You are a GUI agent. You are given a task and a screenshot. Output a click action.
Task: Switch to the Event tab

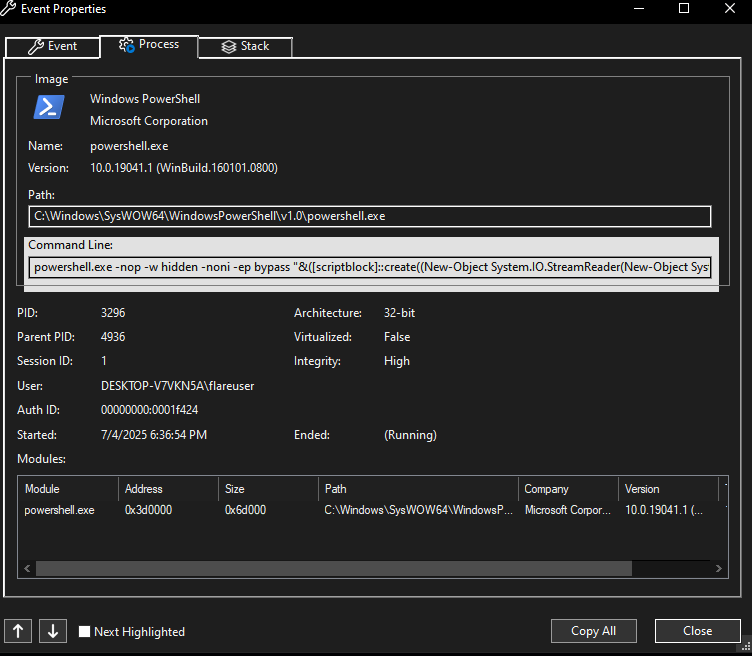click(x=52, y=47)
